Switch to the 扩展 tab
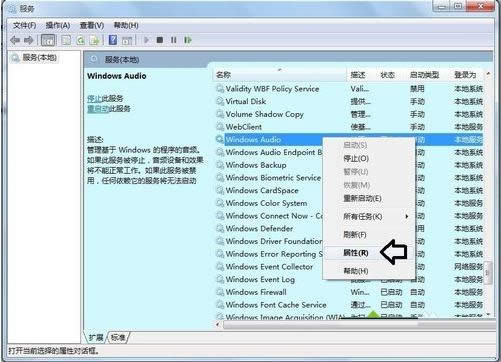 point(96,338)
